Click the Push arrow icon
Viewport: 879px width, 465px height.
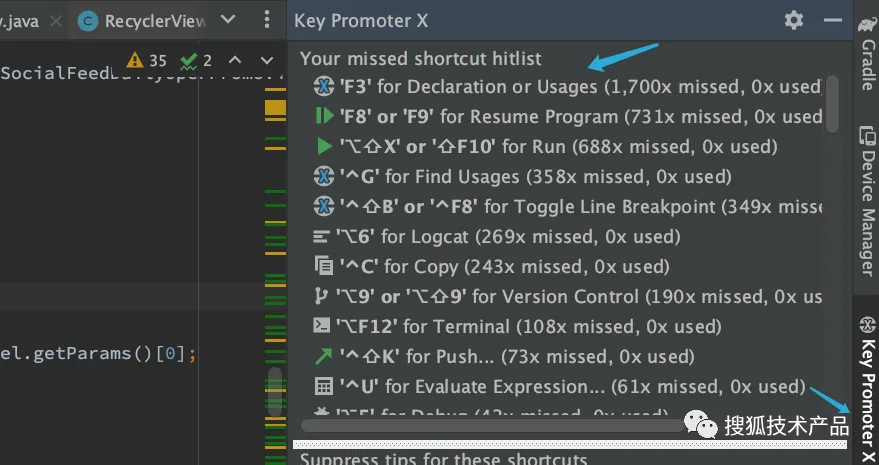[x=322, y=357]
